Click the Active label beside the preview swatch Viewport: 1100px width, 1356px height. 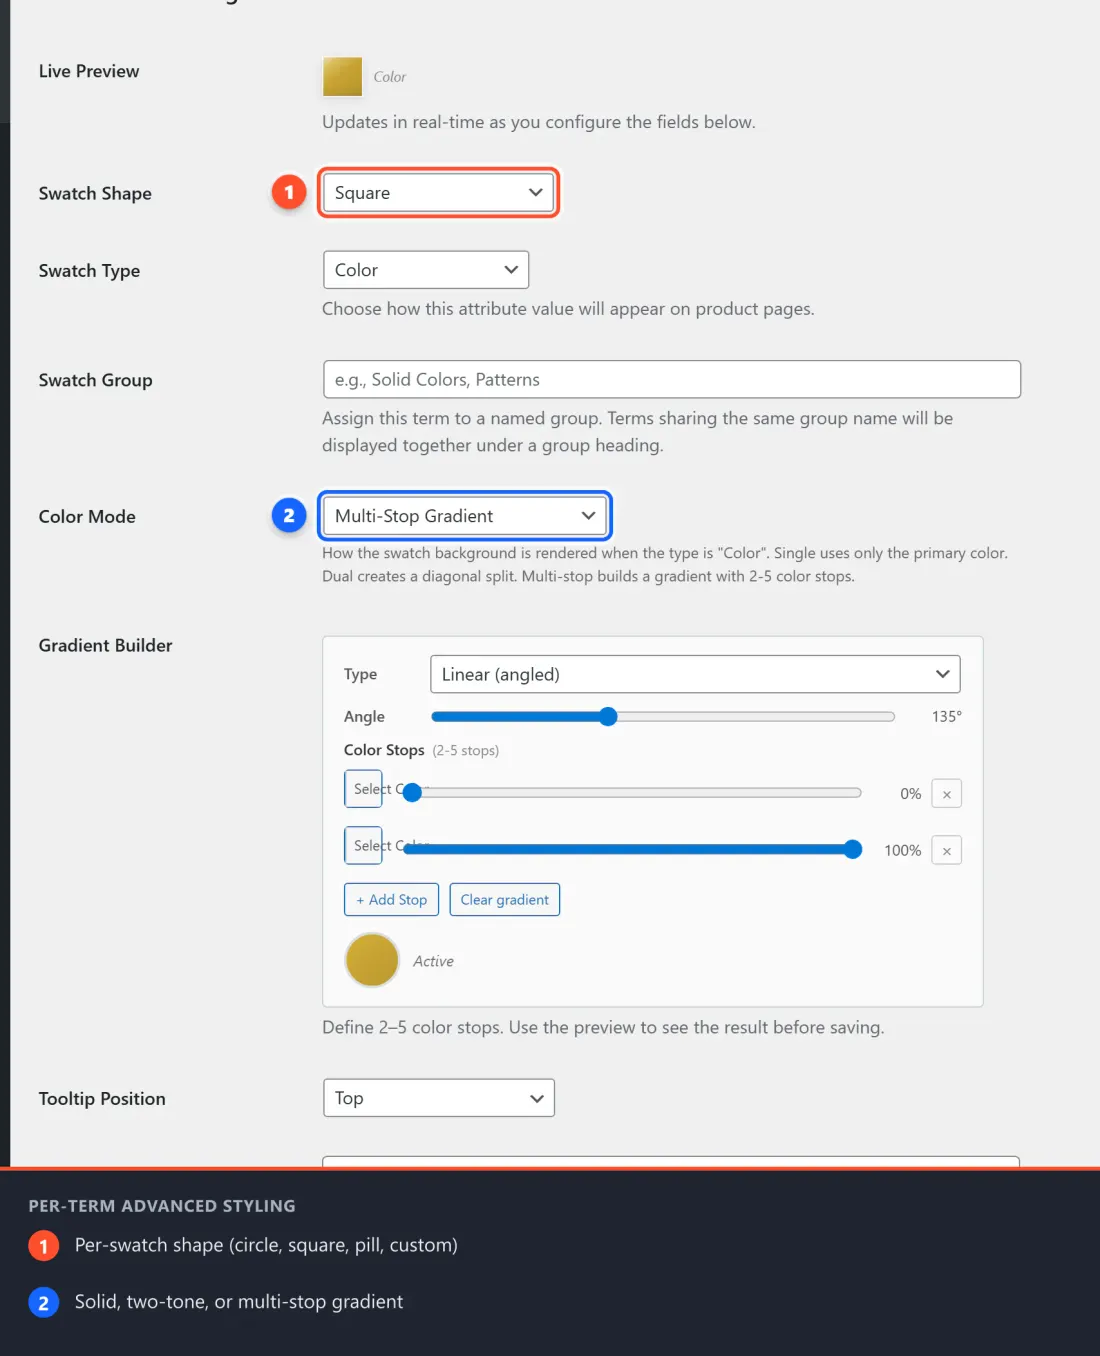[x=433, y=961]
